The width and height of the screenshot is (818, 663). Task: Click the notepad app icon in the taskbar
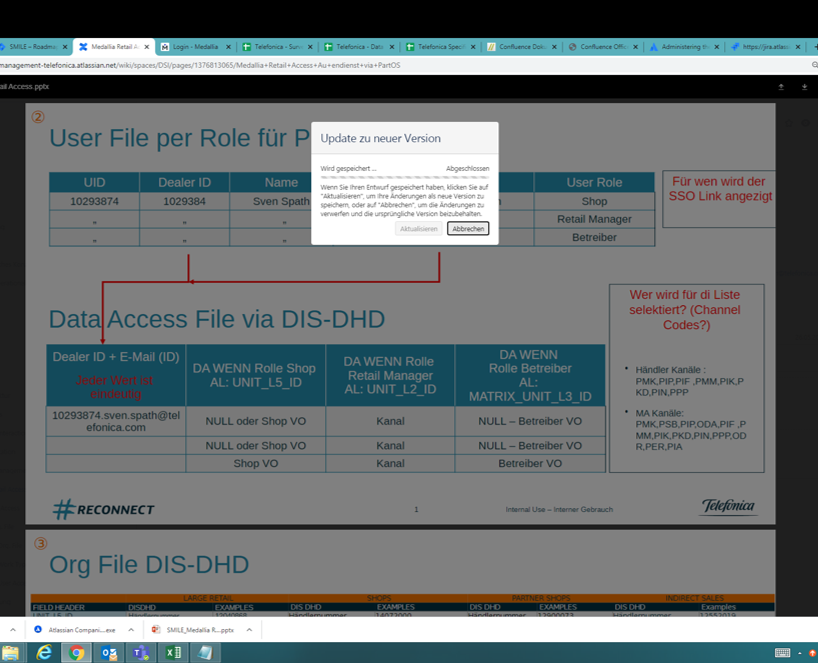click(205, 653)
